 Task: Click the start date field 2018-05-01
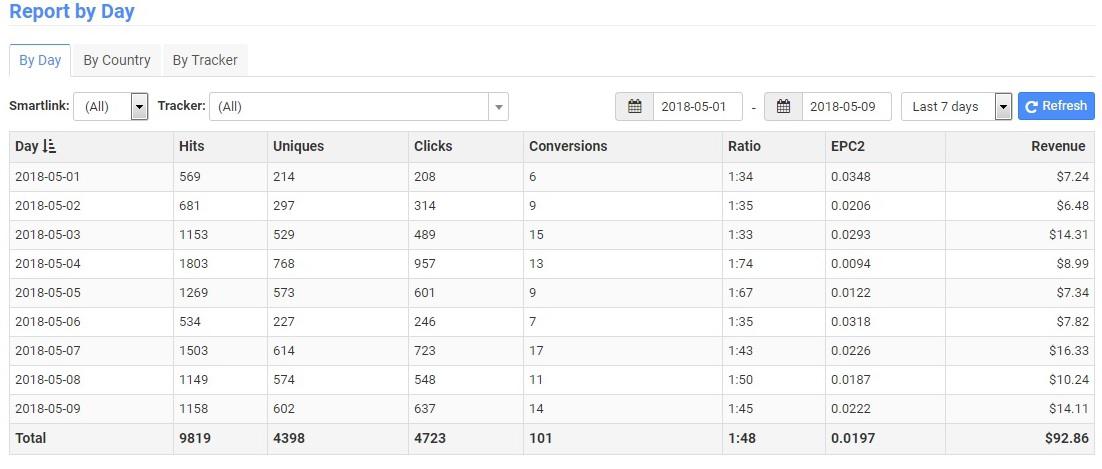coord(698,107)
